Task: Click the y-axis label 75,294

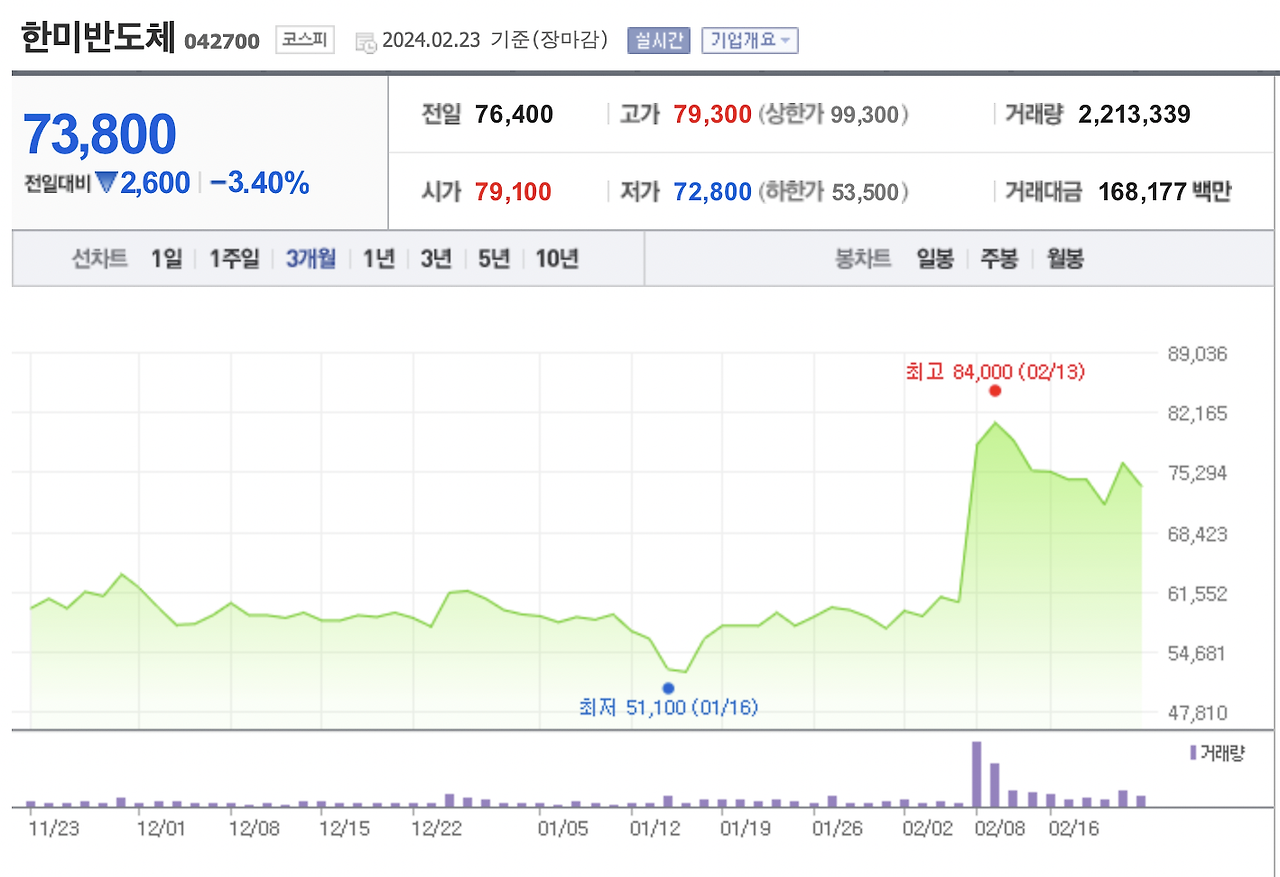Action: pyautogui.click(x=1197, y=473)
